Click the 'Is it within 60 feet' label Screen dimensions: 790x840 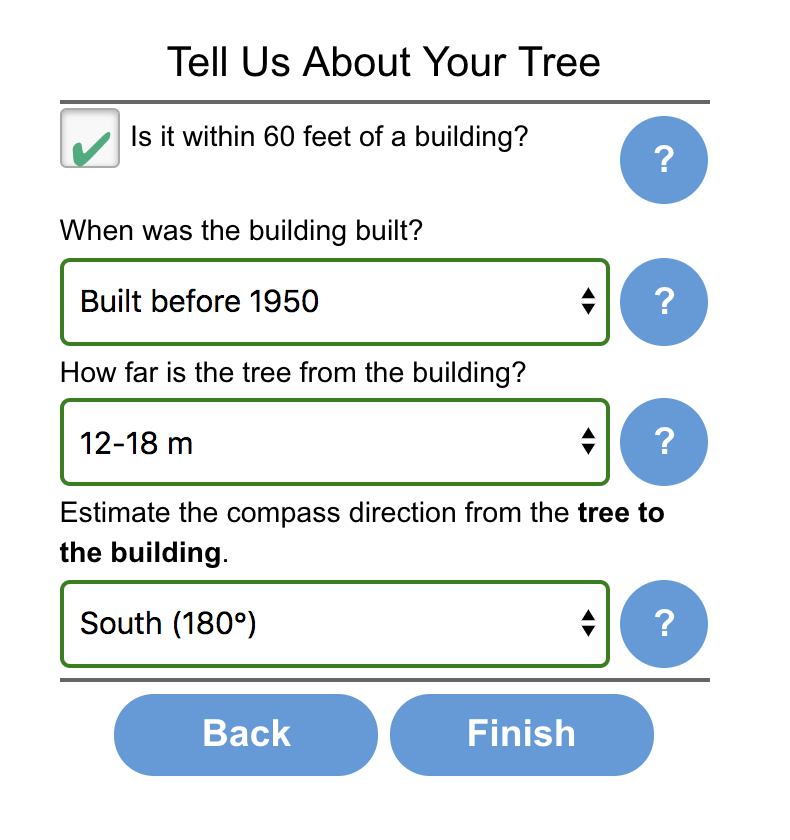click(329, 137)
